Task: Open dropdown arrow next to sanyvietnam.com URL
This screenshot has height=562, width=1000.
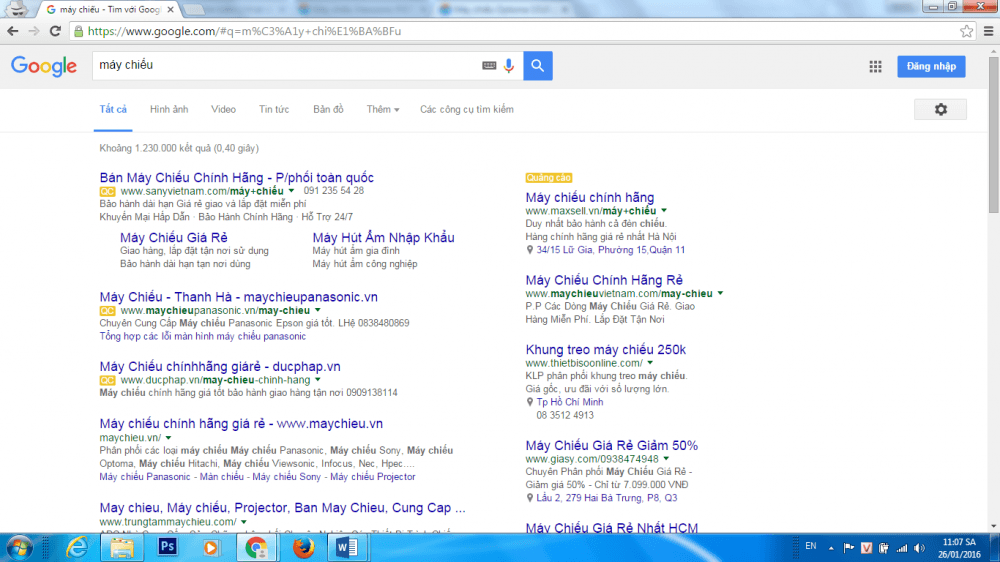Action: point(291,191)
